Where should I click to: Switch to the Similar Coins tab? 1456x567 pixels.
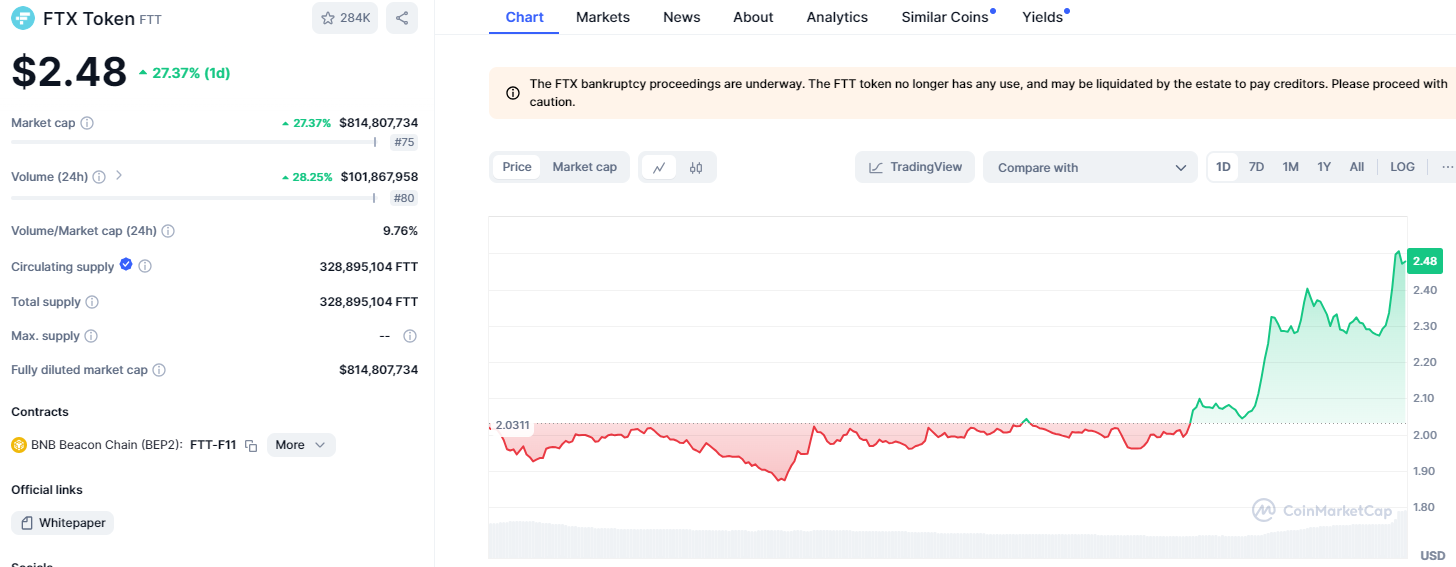click(945, 17)
